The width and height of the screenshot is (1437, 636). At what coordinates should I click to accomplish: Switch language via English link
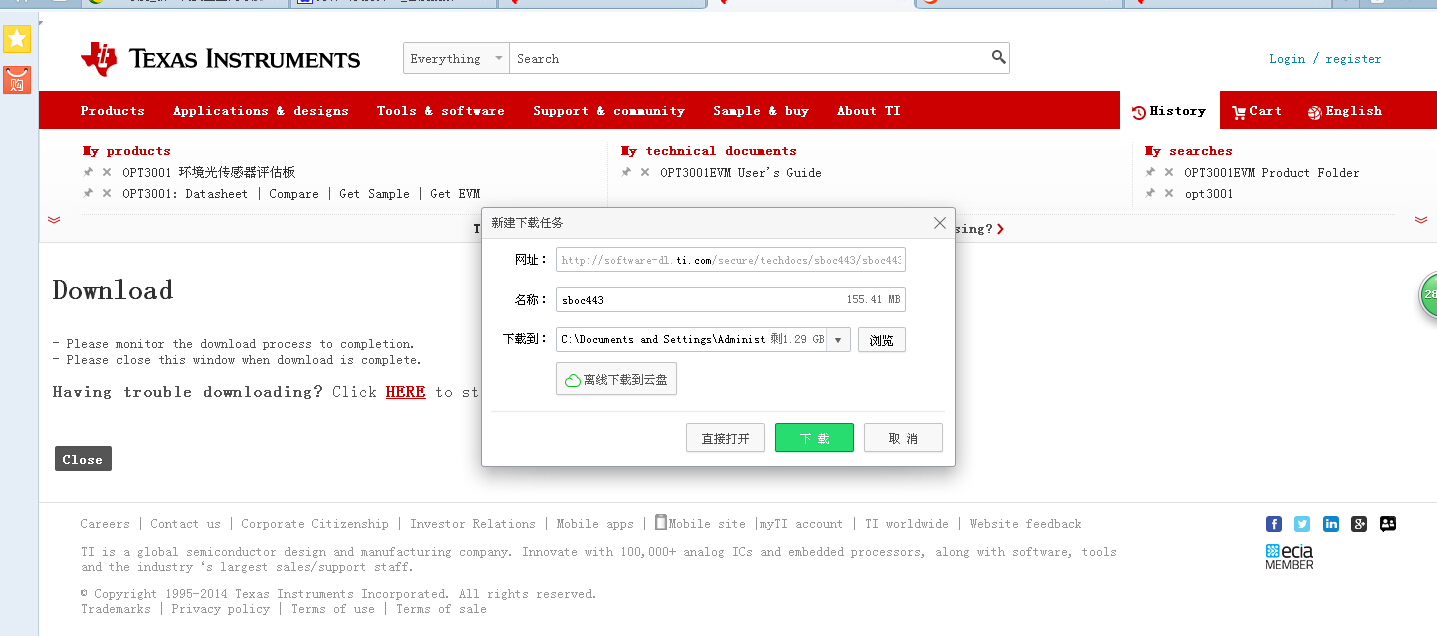coord(1345,111)
